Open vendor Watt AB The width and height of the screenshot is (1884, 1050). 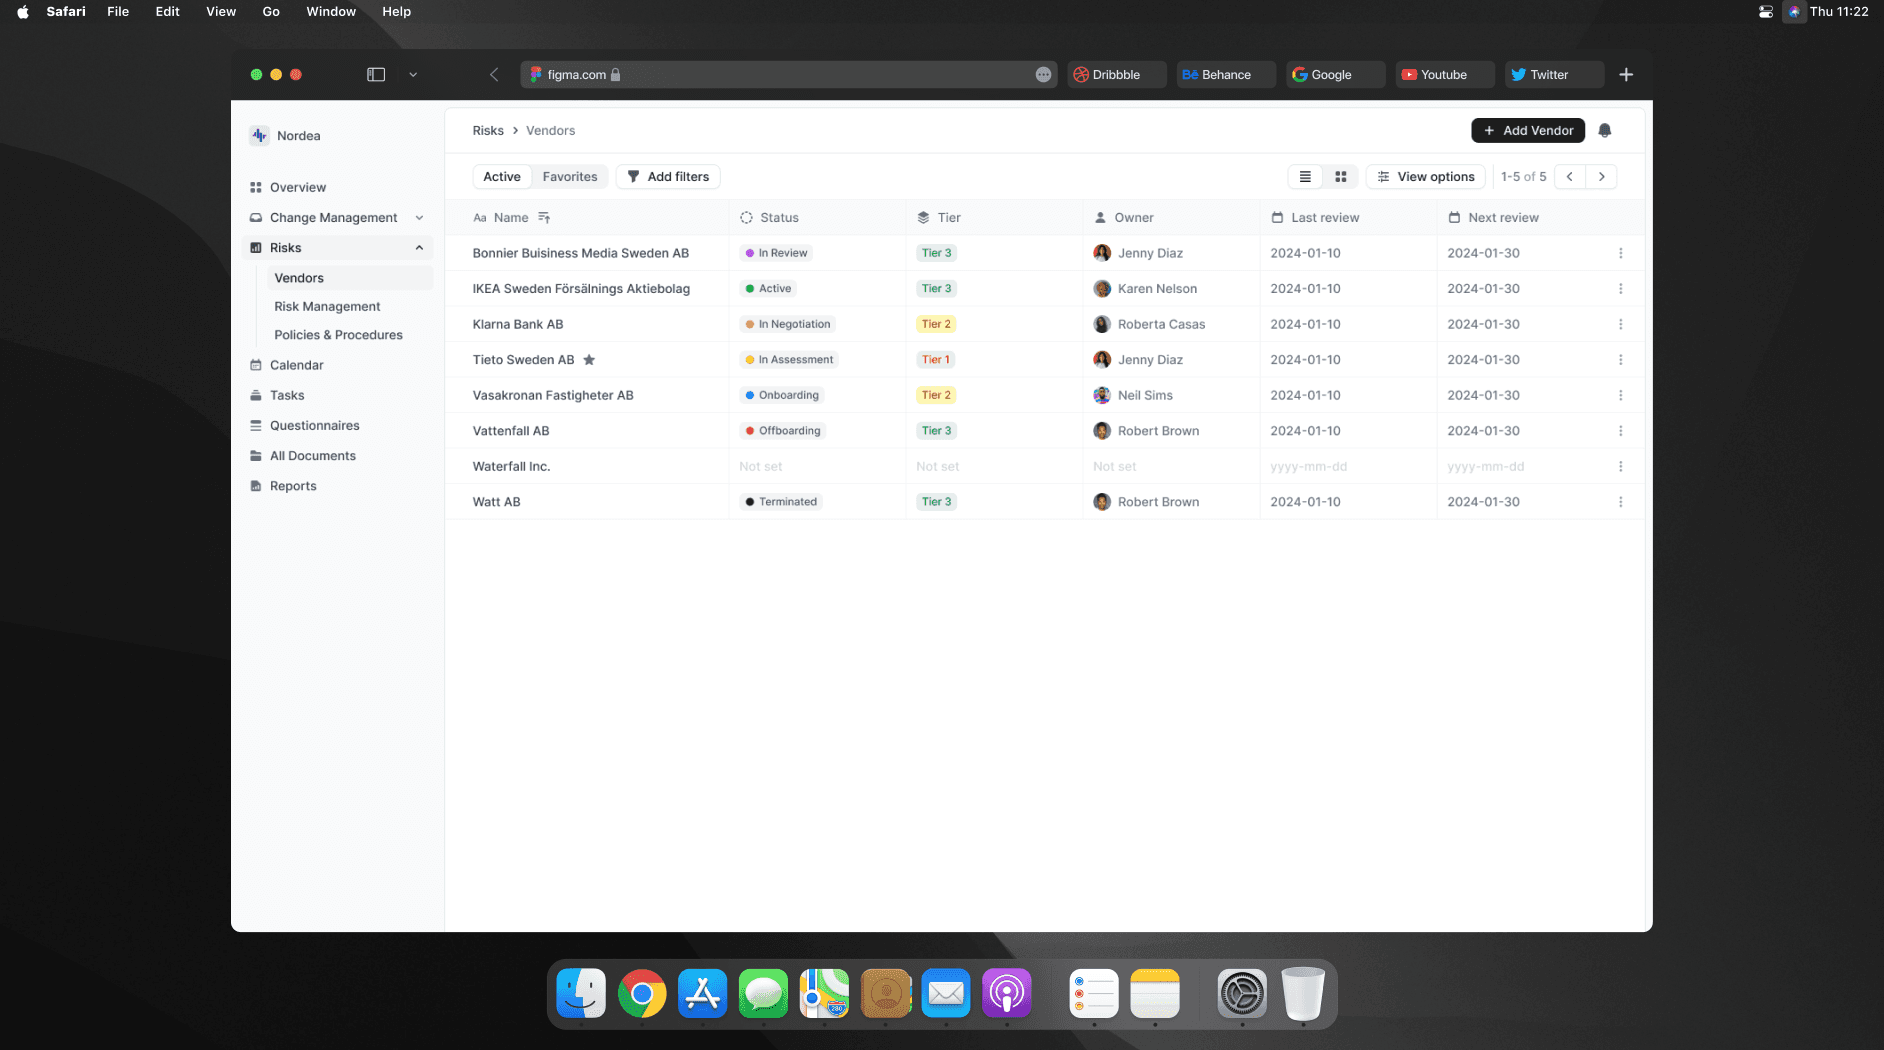pos(496,501)
